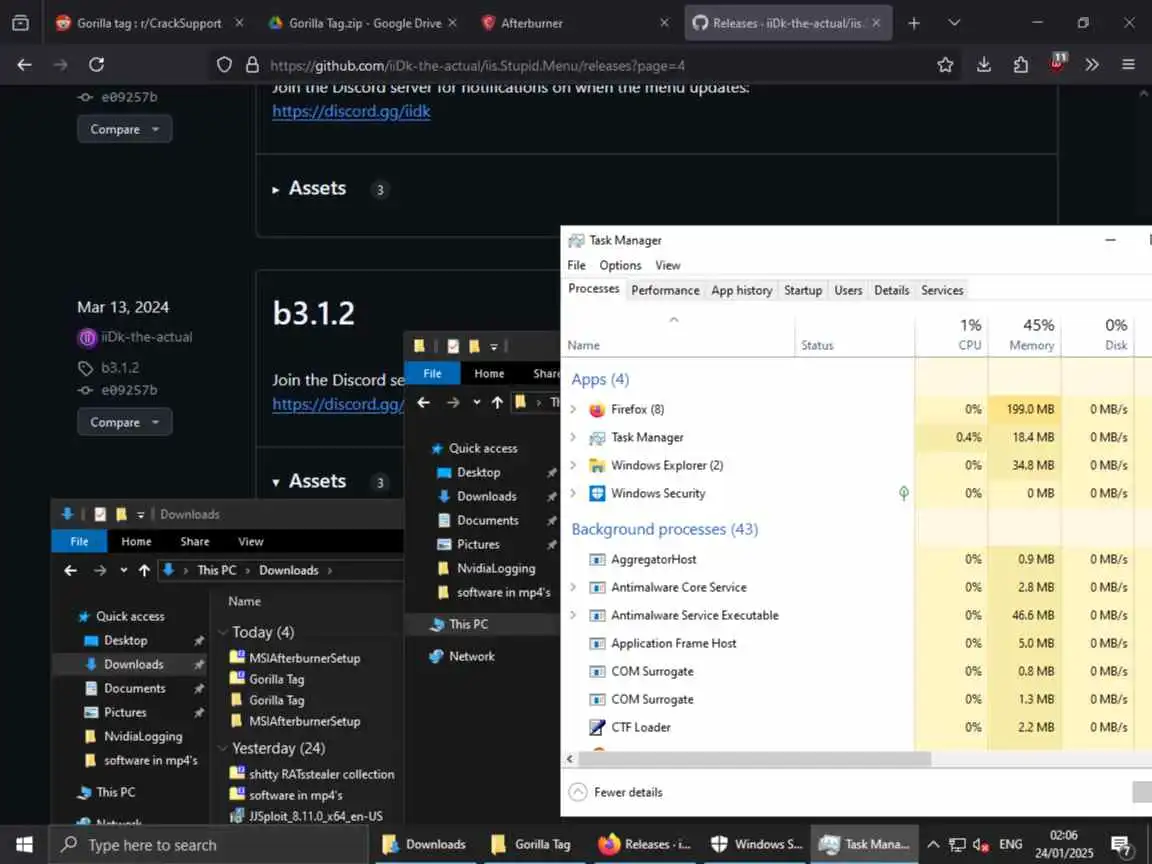Screen dimensions: 1152x864
Task: Open File tab in Downloads Explorer window
Action: [79, 541]
